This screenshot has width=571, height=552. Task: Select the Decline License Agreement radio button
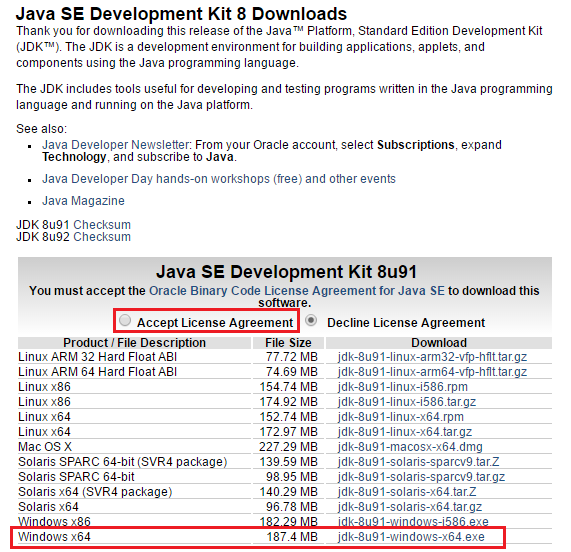click(311, 320)
